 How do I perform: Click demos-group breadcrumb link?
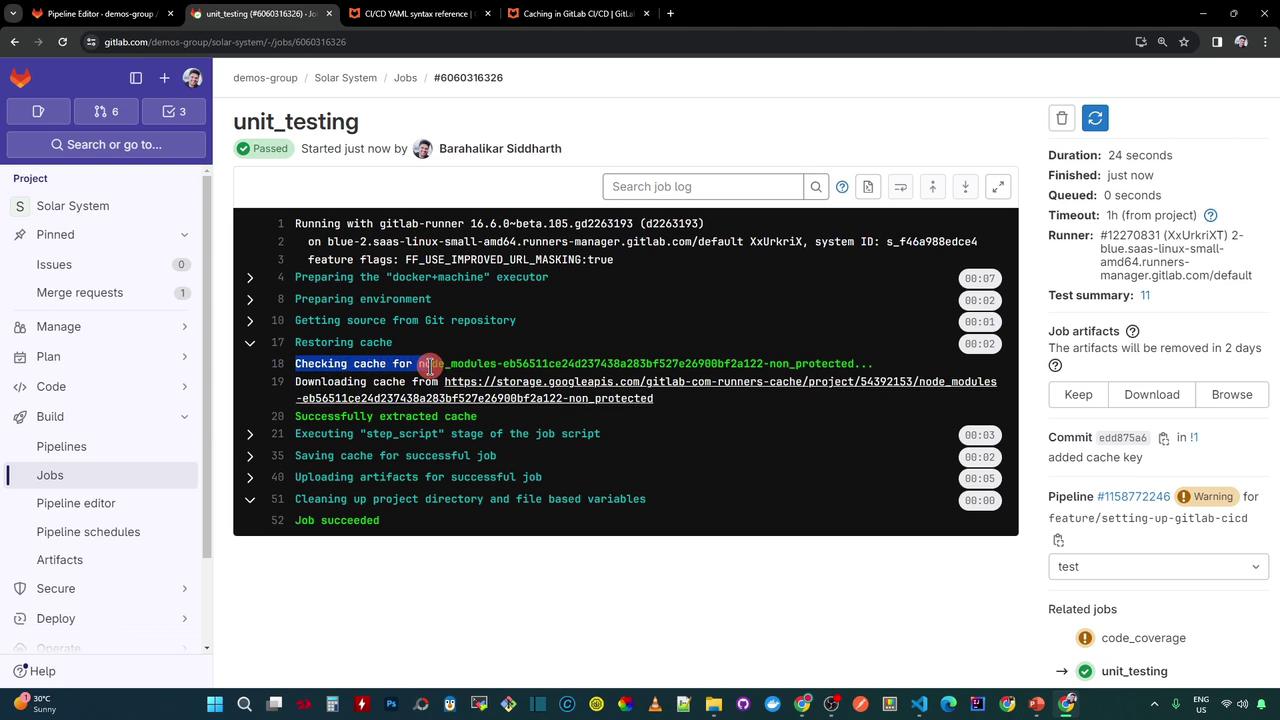click(265, 78)
